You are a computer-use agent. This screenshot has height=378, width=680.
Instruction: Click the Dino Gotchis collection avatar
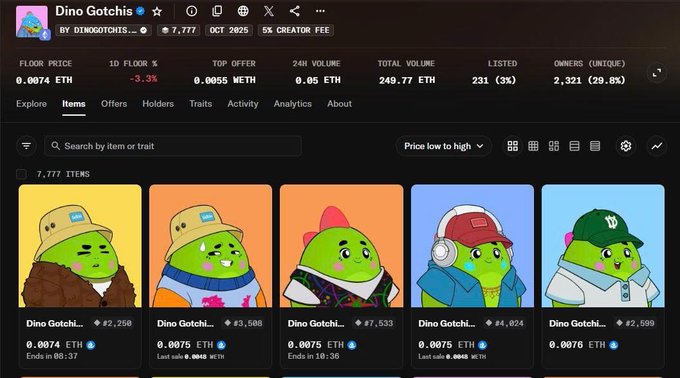coord(32,22)
